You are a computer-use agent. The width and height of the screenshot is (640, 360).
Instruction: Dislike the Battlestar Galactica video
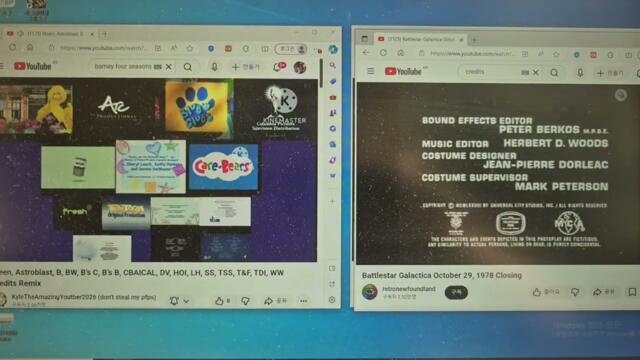(x=575, y=292)
